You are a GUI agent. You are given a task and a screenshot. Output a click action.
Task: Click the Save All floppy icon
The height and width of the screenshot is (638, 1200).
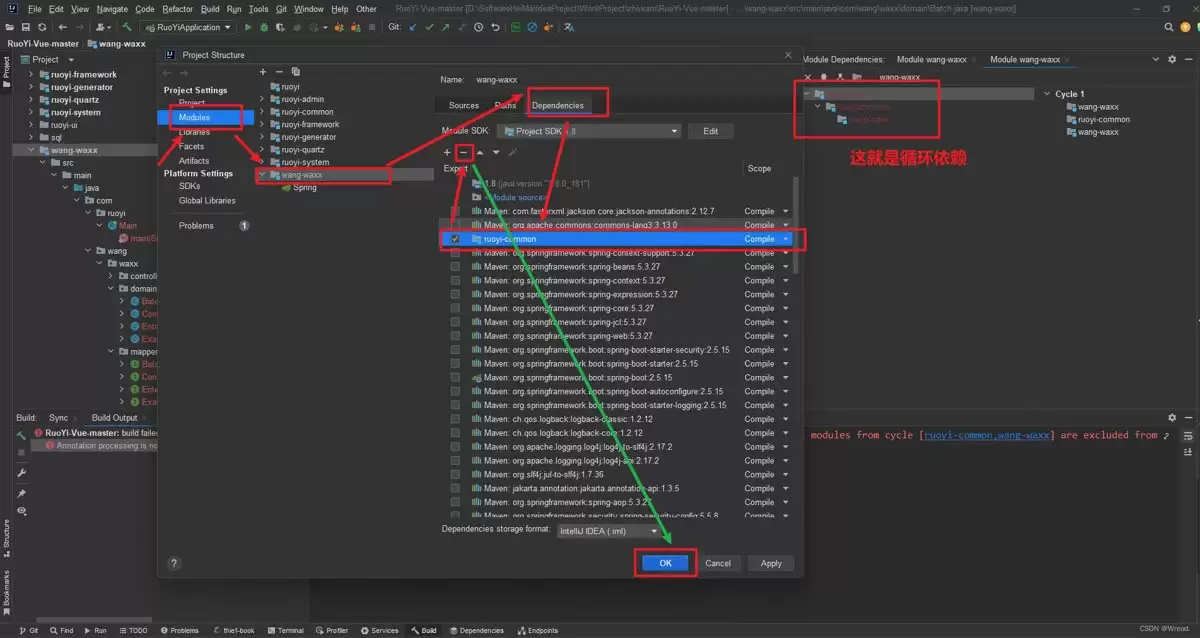(25, 27)
